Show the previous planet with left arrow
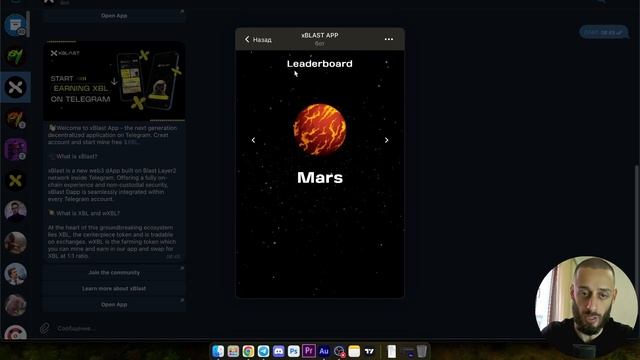Screen dimensions: 640x360 click(x=253, y=140)
